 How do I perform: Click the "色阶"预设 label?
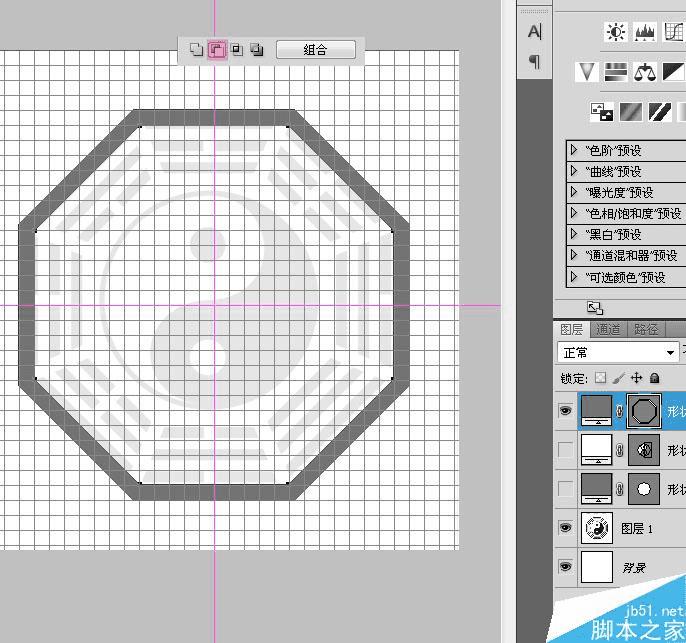pyautogui.click(x=613, y=151)
